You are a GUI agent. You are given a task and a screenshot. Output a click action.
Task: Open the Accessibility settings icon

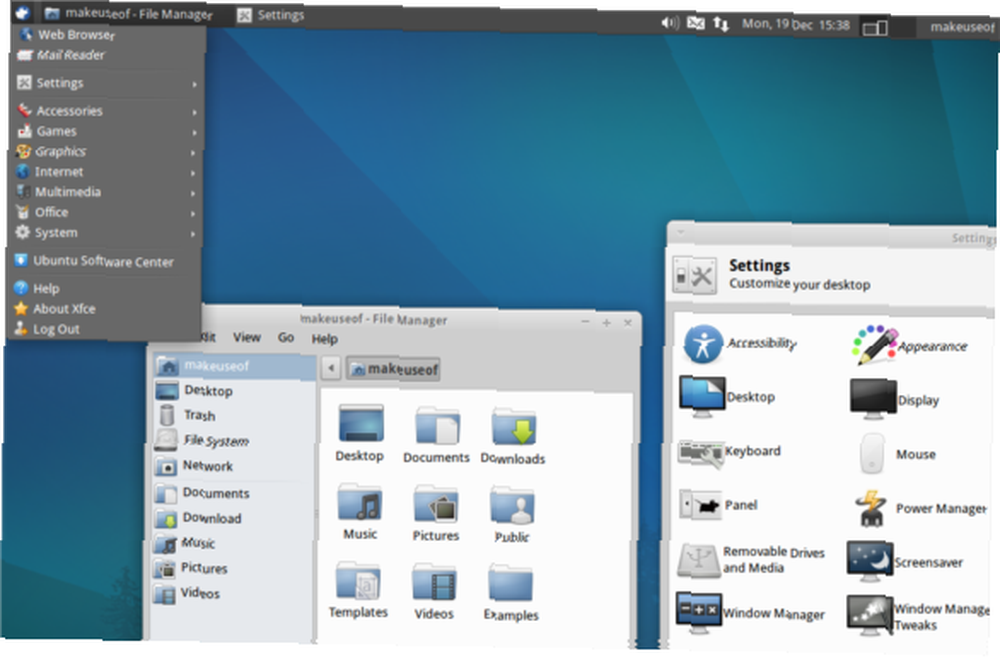point(703,344)
